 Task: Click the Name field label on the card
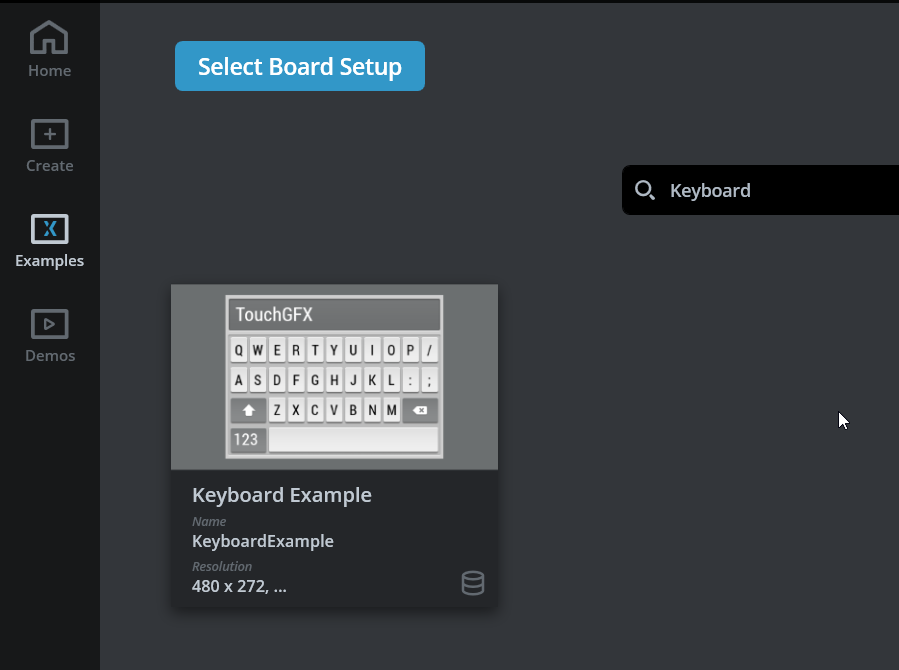[x=209, y=521]
